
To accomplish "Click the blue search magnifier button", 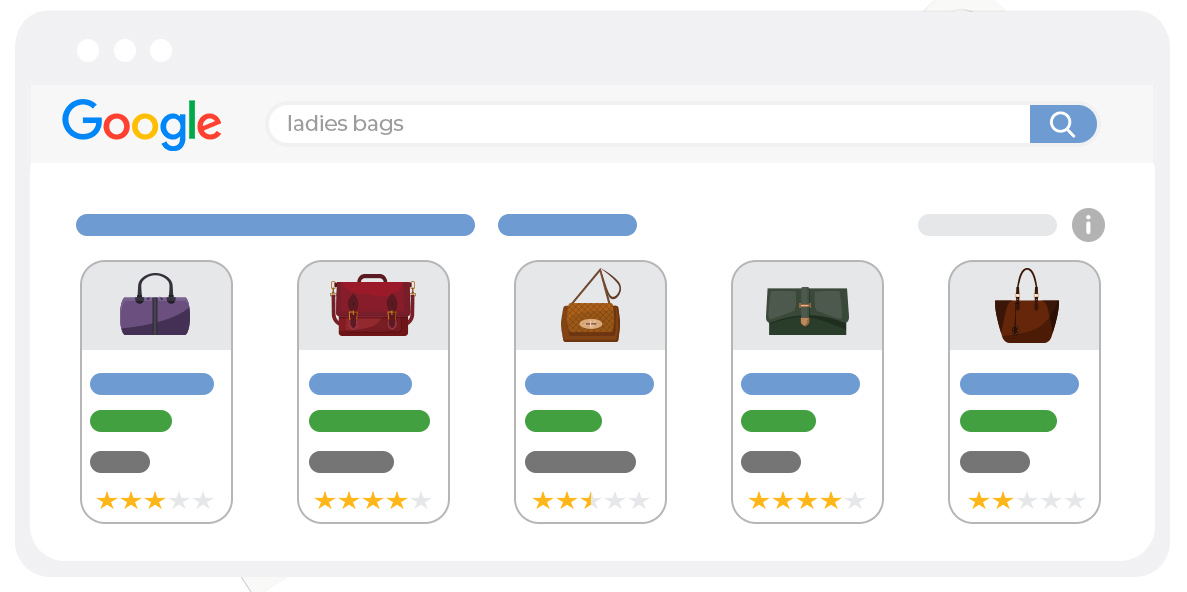I will coord(1062,124).
